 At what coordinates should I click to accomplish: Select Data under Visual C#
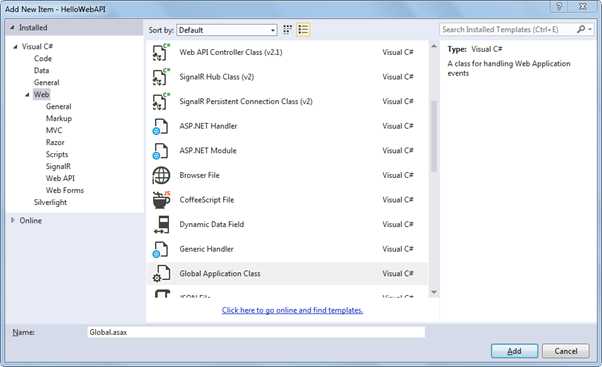pyautogui.click(x=41, y=70)
